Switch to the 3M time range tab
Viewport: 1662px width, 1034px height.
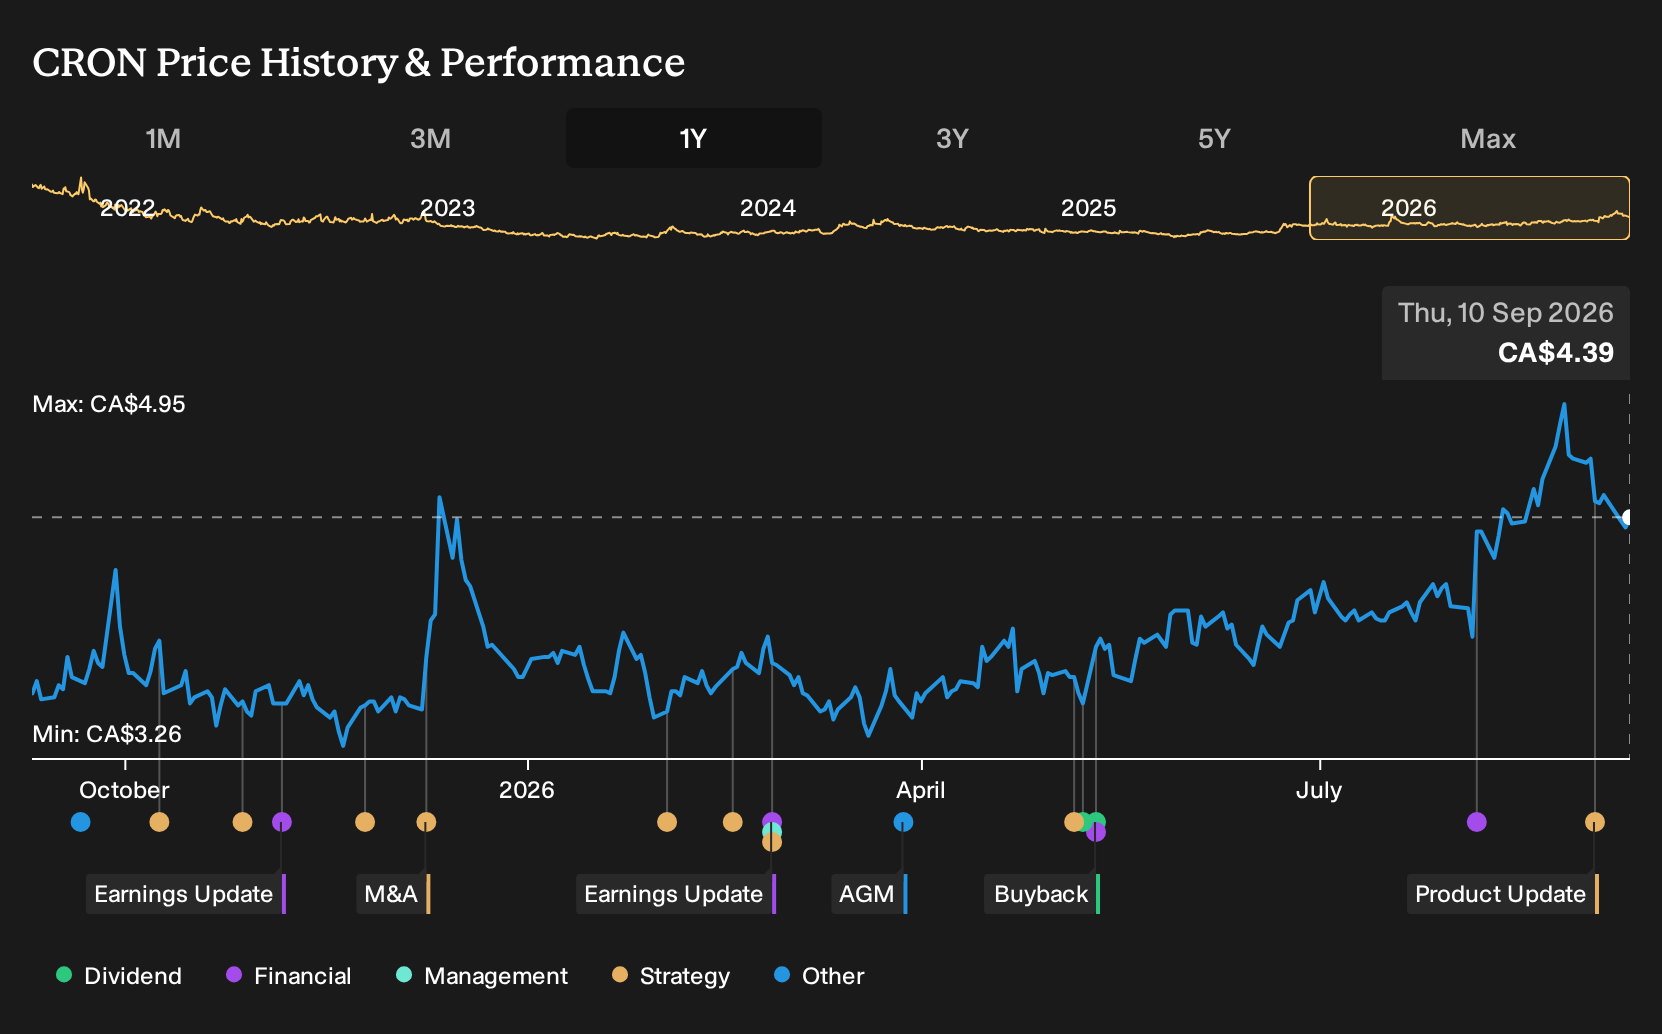click(430, 138)
